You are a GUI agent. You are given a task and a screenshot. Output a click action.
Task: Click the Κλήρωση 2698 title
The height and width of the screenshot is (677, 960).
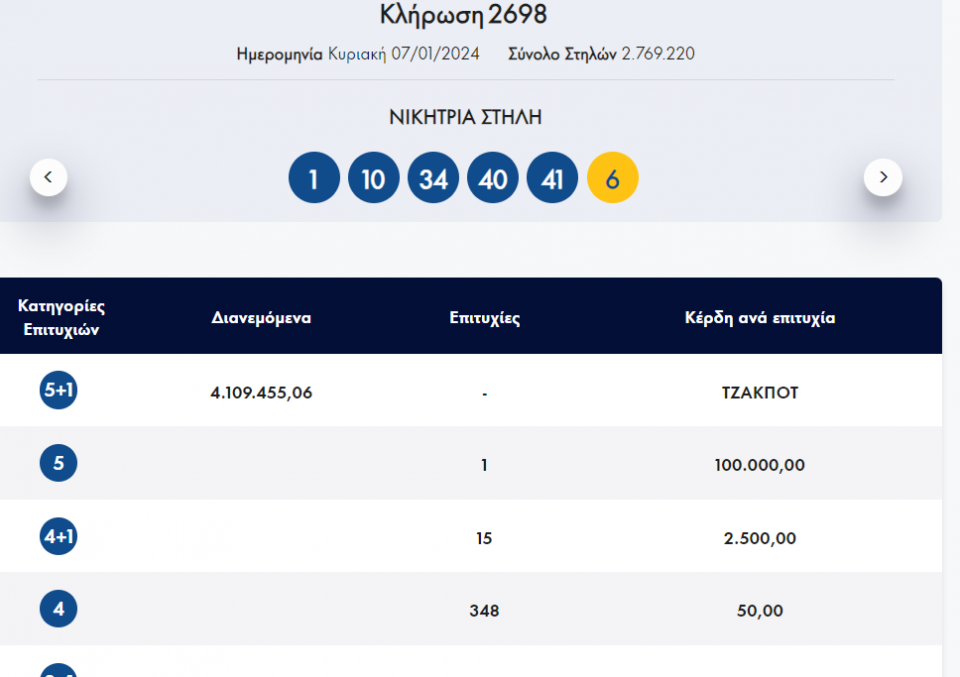click(463, 15)
